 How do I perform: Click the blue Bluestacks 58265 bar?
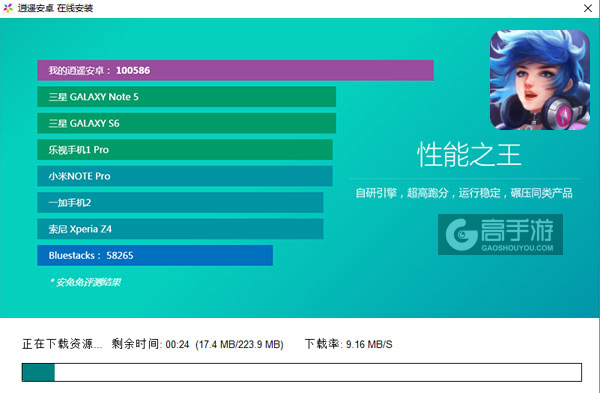(155, 255)
